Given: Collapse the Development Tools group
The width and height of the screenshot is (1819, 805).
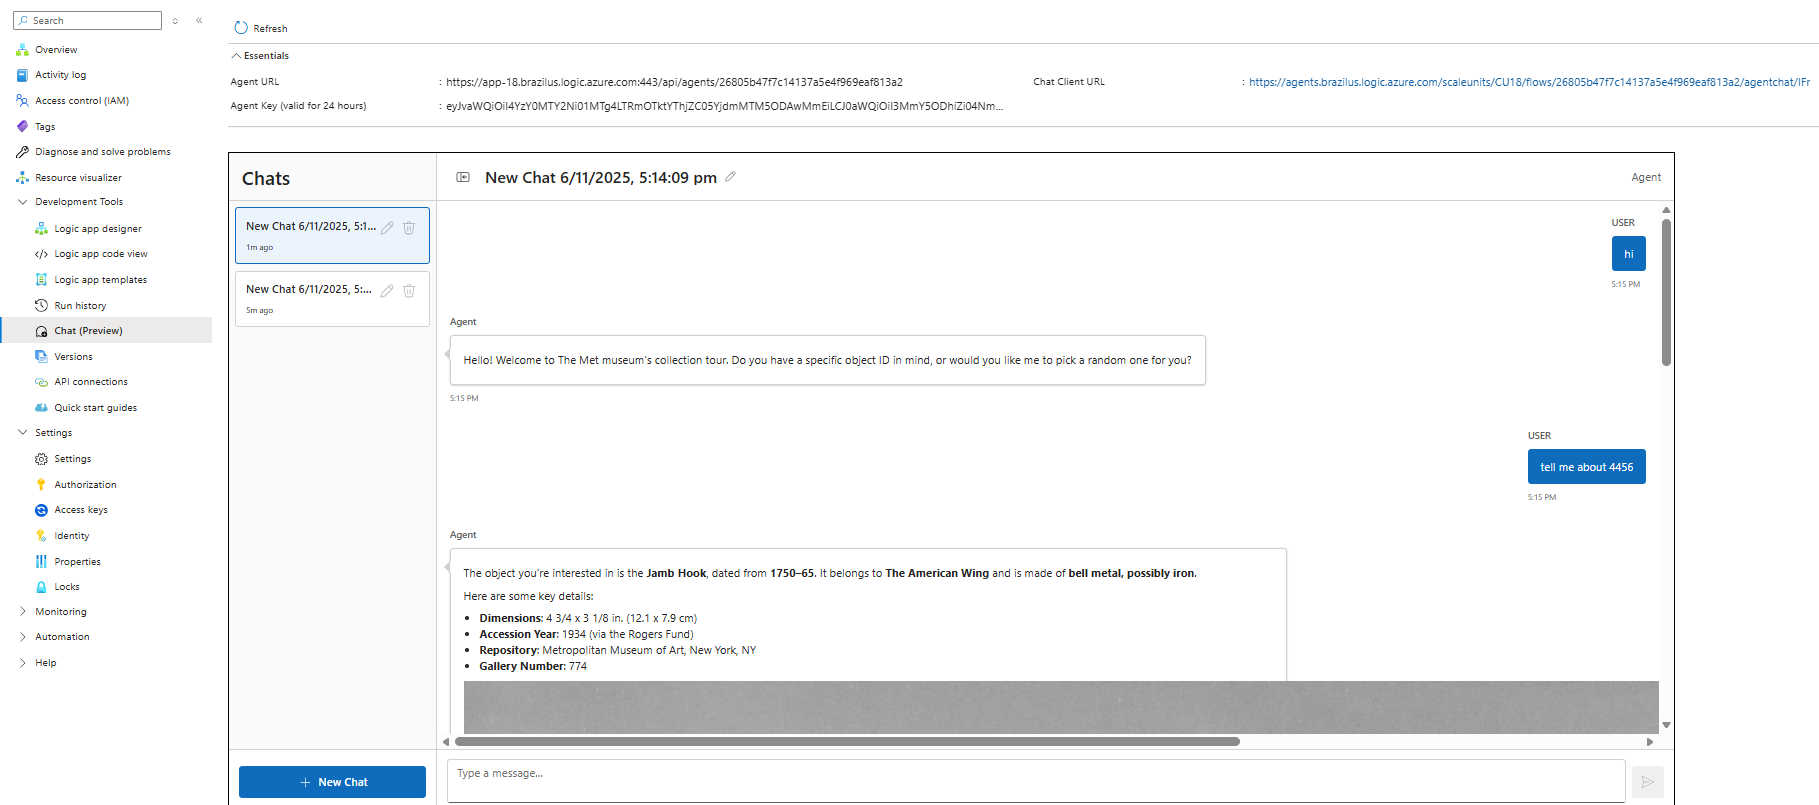Looking at the screenshot, I should pyautogui.click(x=22, y=202).
